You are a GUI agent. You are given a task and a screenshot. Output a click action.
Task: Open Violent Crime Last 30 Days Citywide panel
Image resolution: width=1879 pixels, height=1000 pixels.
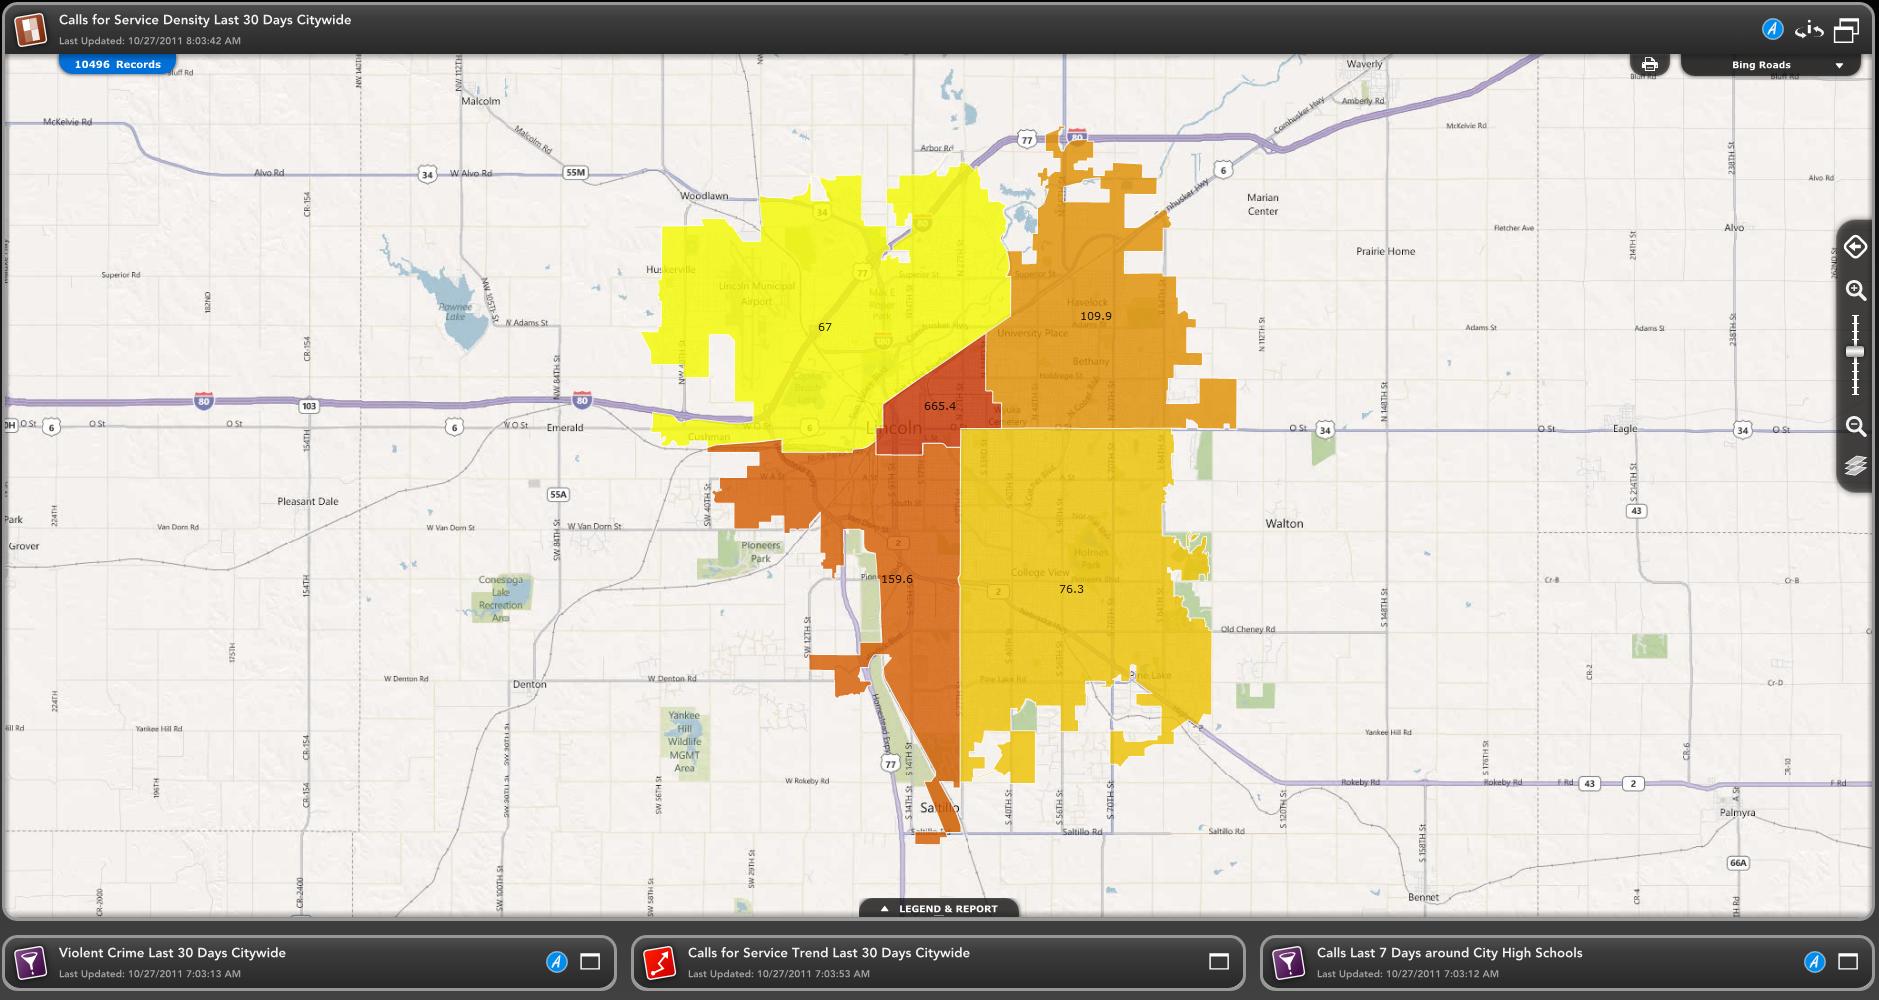click(x=172, y=953)
